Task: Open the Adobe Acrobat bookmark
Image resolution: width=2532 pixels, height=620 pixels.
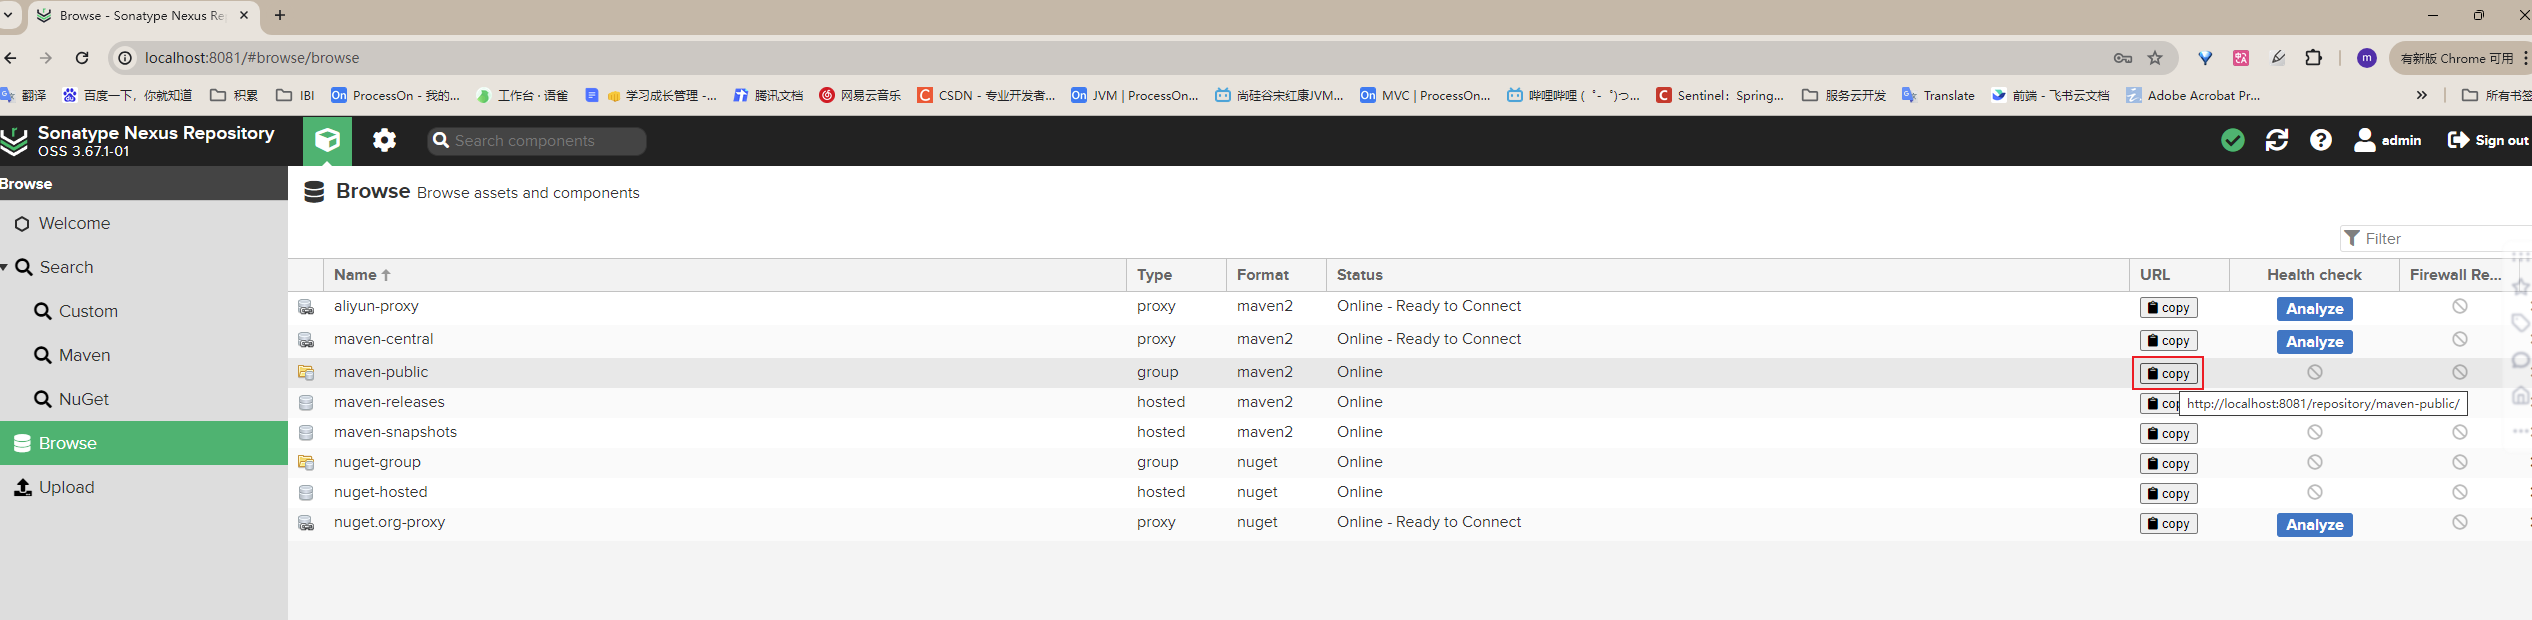Action: [x=2192, y=95]
